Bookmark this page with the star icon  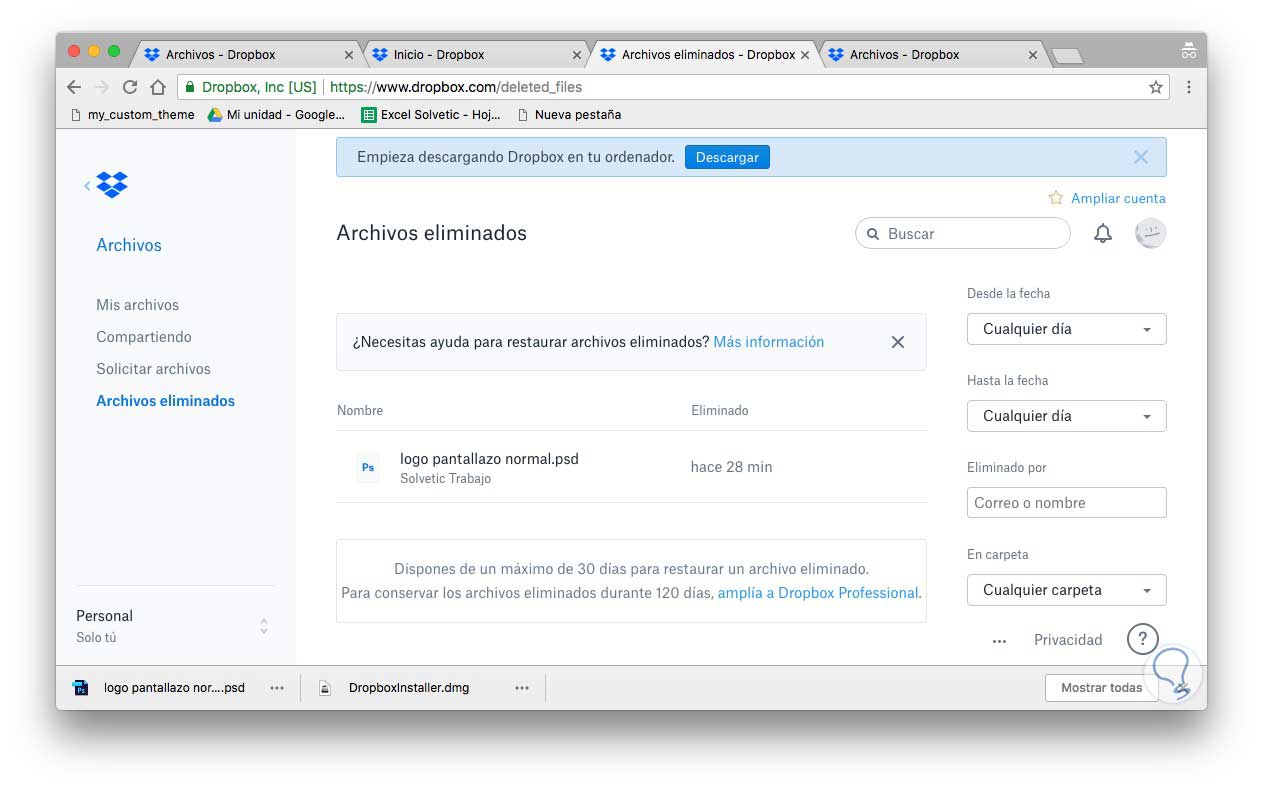click(1156, 87)
